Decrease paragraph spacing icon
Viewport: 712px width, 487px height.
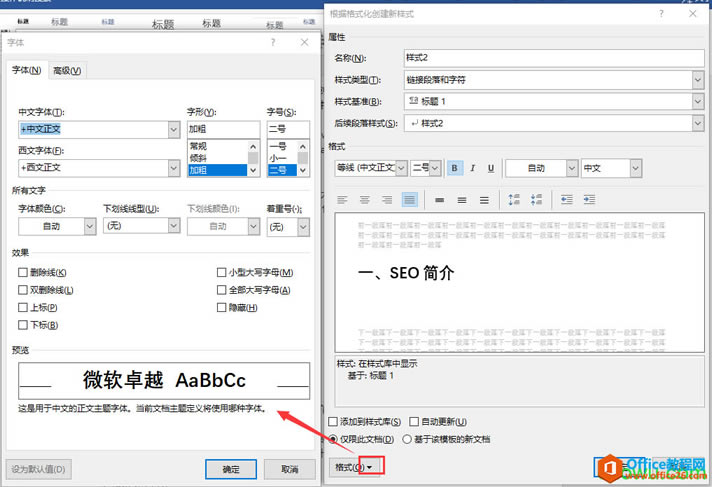click(536, 199)
